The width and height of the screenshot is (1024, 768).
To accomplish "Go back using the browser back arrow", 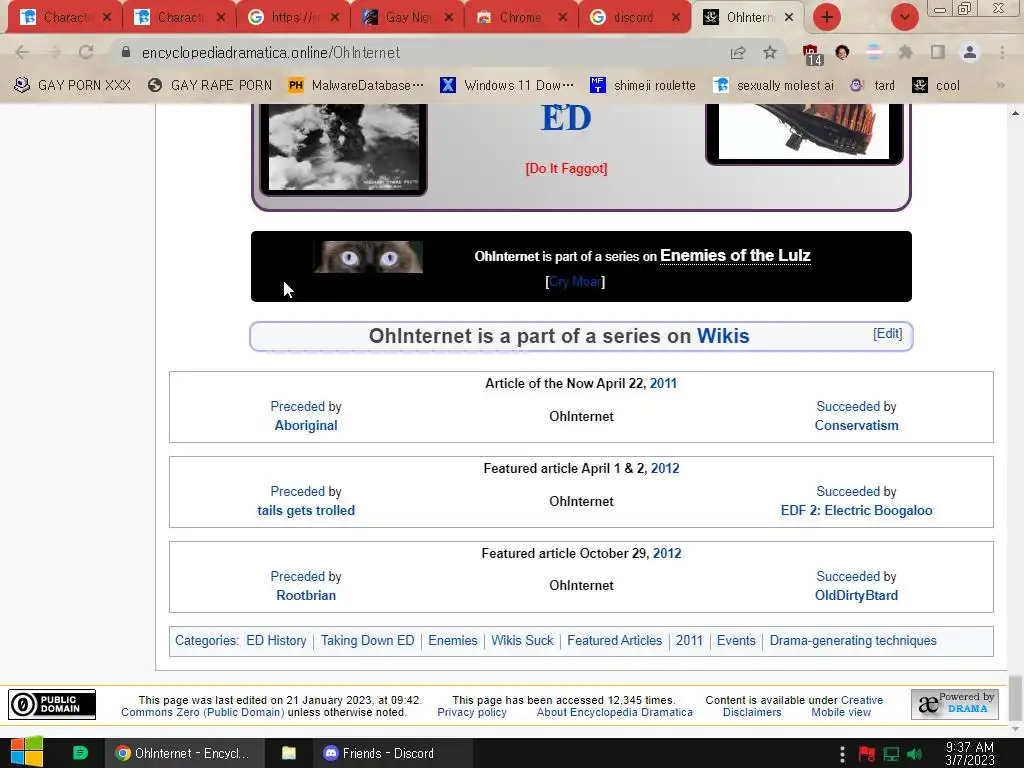I will tap(22, 52).
